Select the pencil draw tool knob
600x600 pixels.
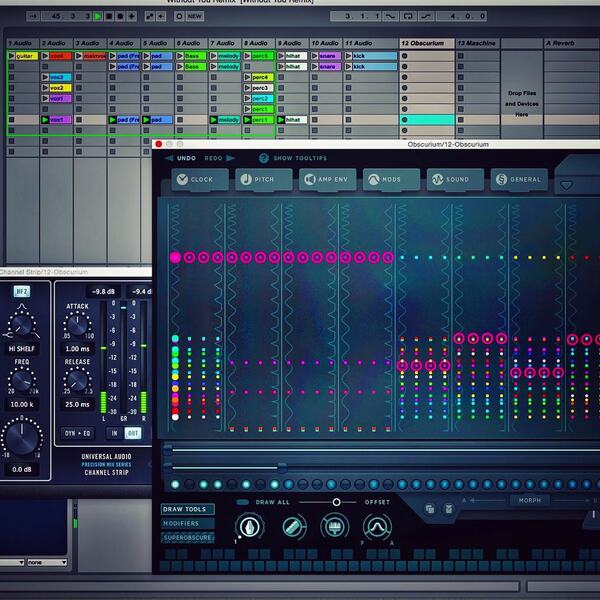coord(249,527)
